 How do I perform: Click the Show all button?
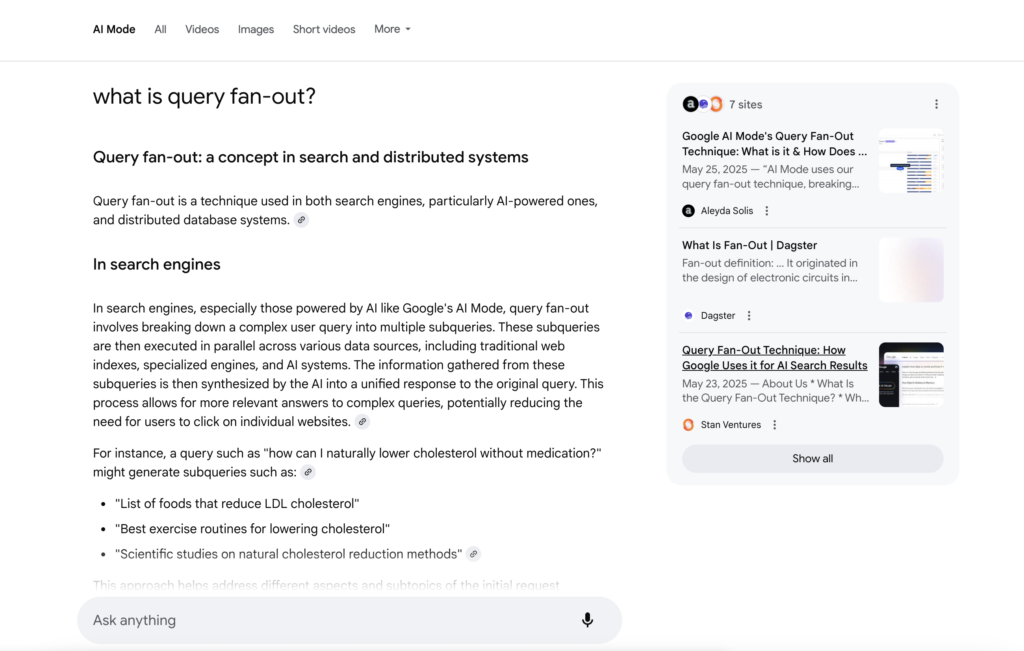click(x=812, y=458)
